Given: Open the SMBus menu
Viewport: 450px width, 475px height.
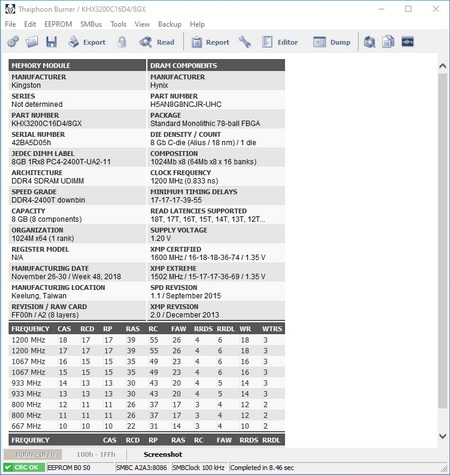Looking at the screenshot, I should click(91, 24).
